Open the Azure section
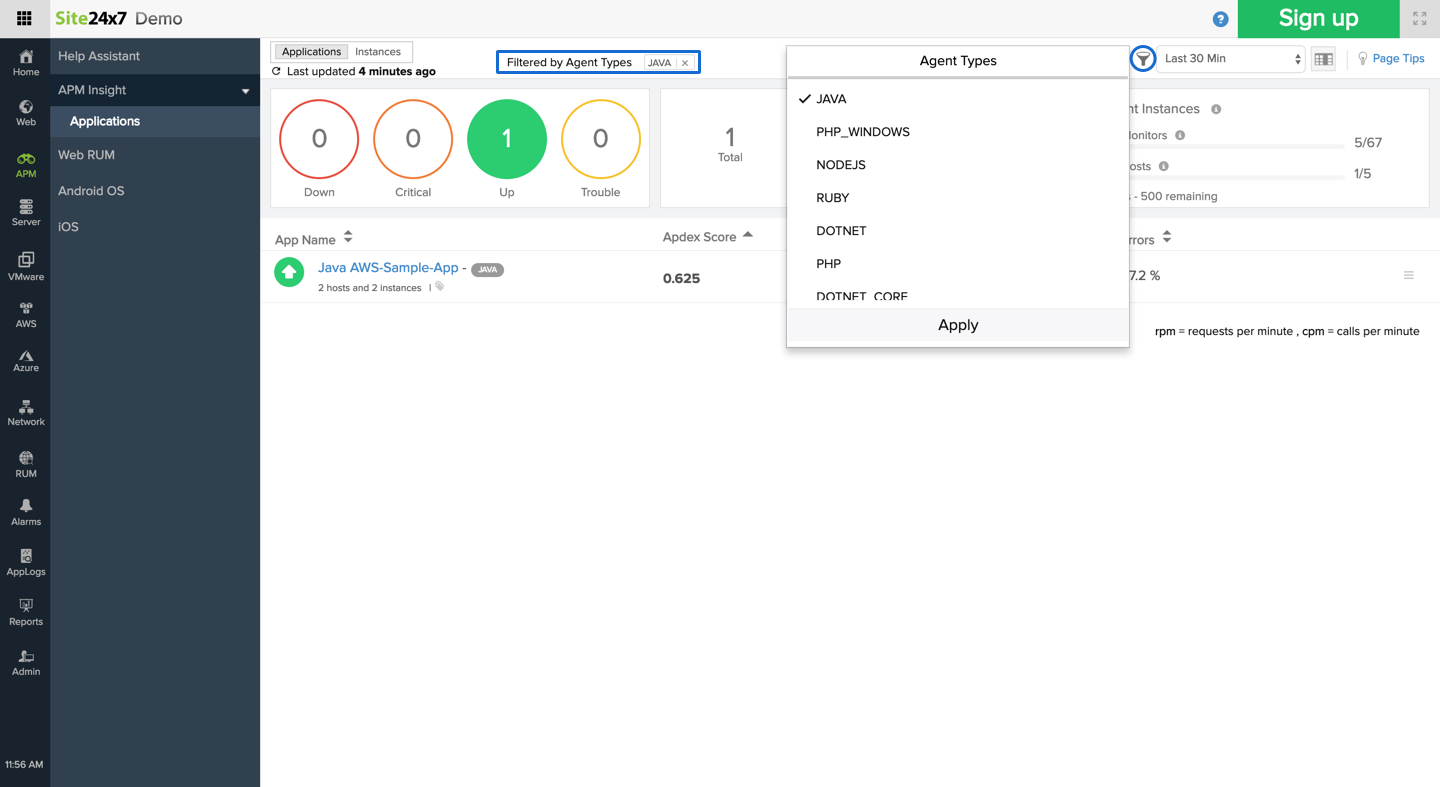 coord(26,361)
